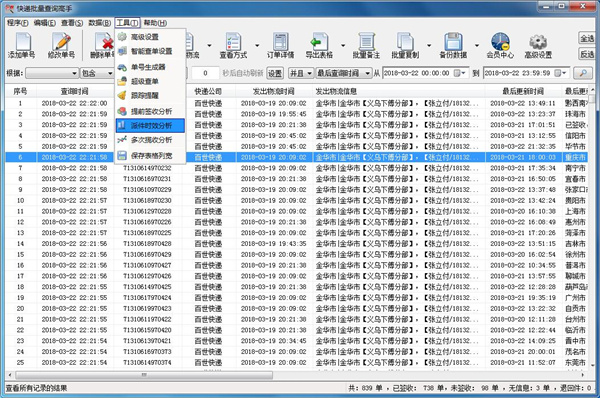Viewport: 600px width, 398px height.
Task: Sort by the 序号 column header
Action: (20, 91)
